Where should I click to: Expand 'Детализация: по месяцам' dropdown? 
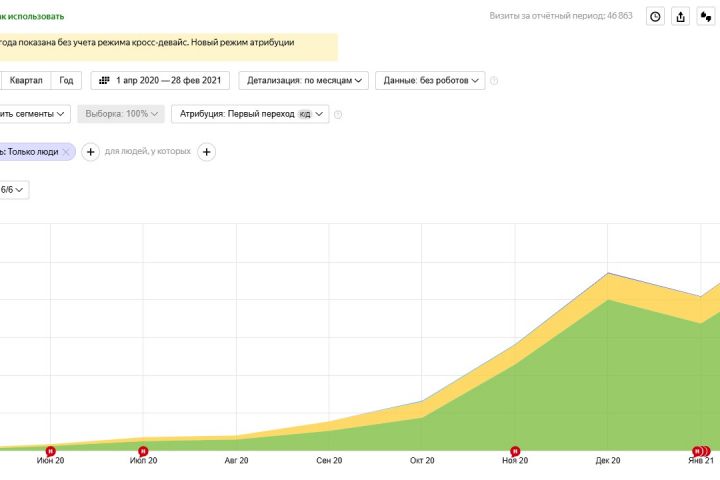click(307, 81)
